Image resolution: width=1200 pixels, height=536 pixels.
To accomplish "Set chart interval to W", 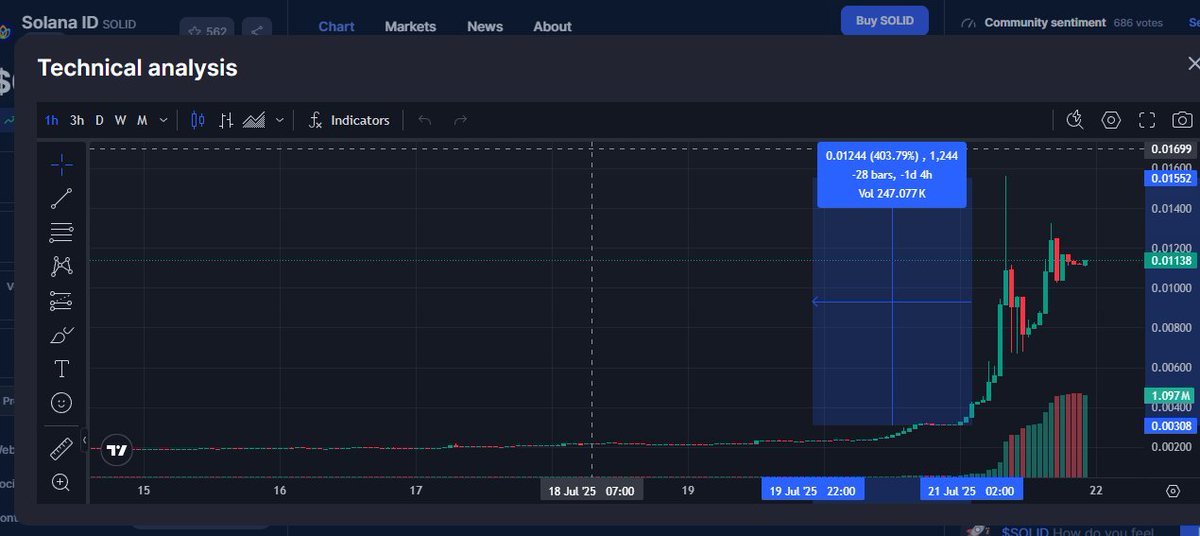I will [120, 120].
